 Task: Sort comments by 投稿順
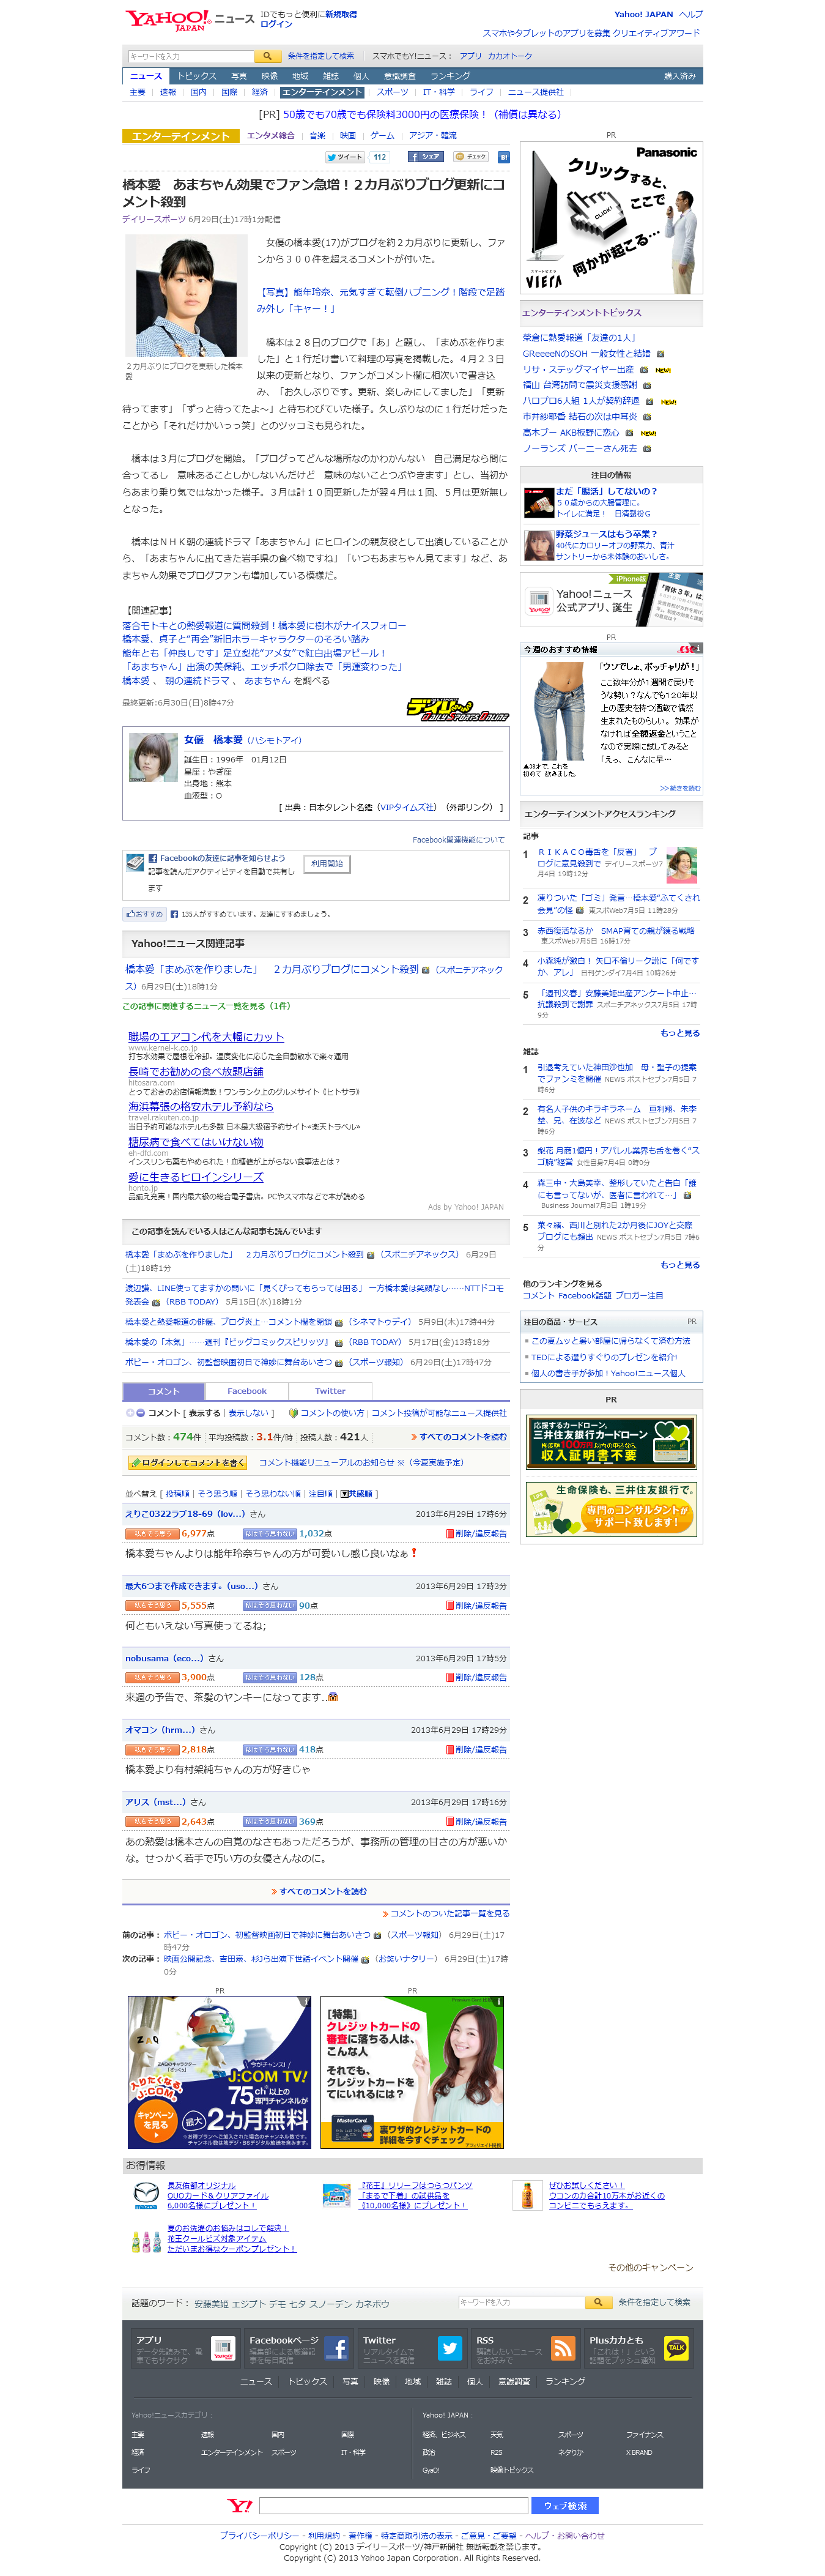pyautogui.click(x=177, y=1493)
